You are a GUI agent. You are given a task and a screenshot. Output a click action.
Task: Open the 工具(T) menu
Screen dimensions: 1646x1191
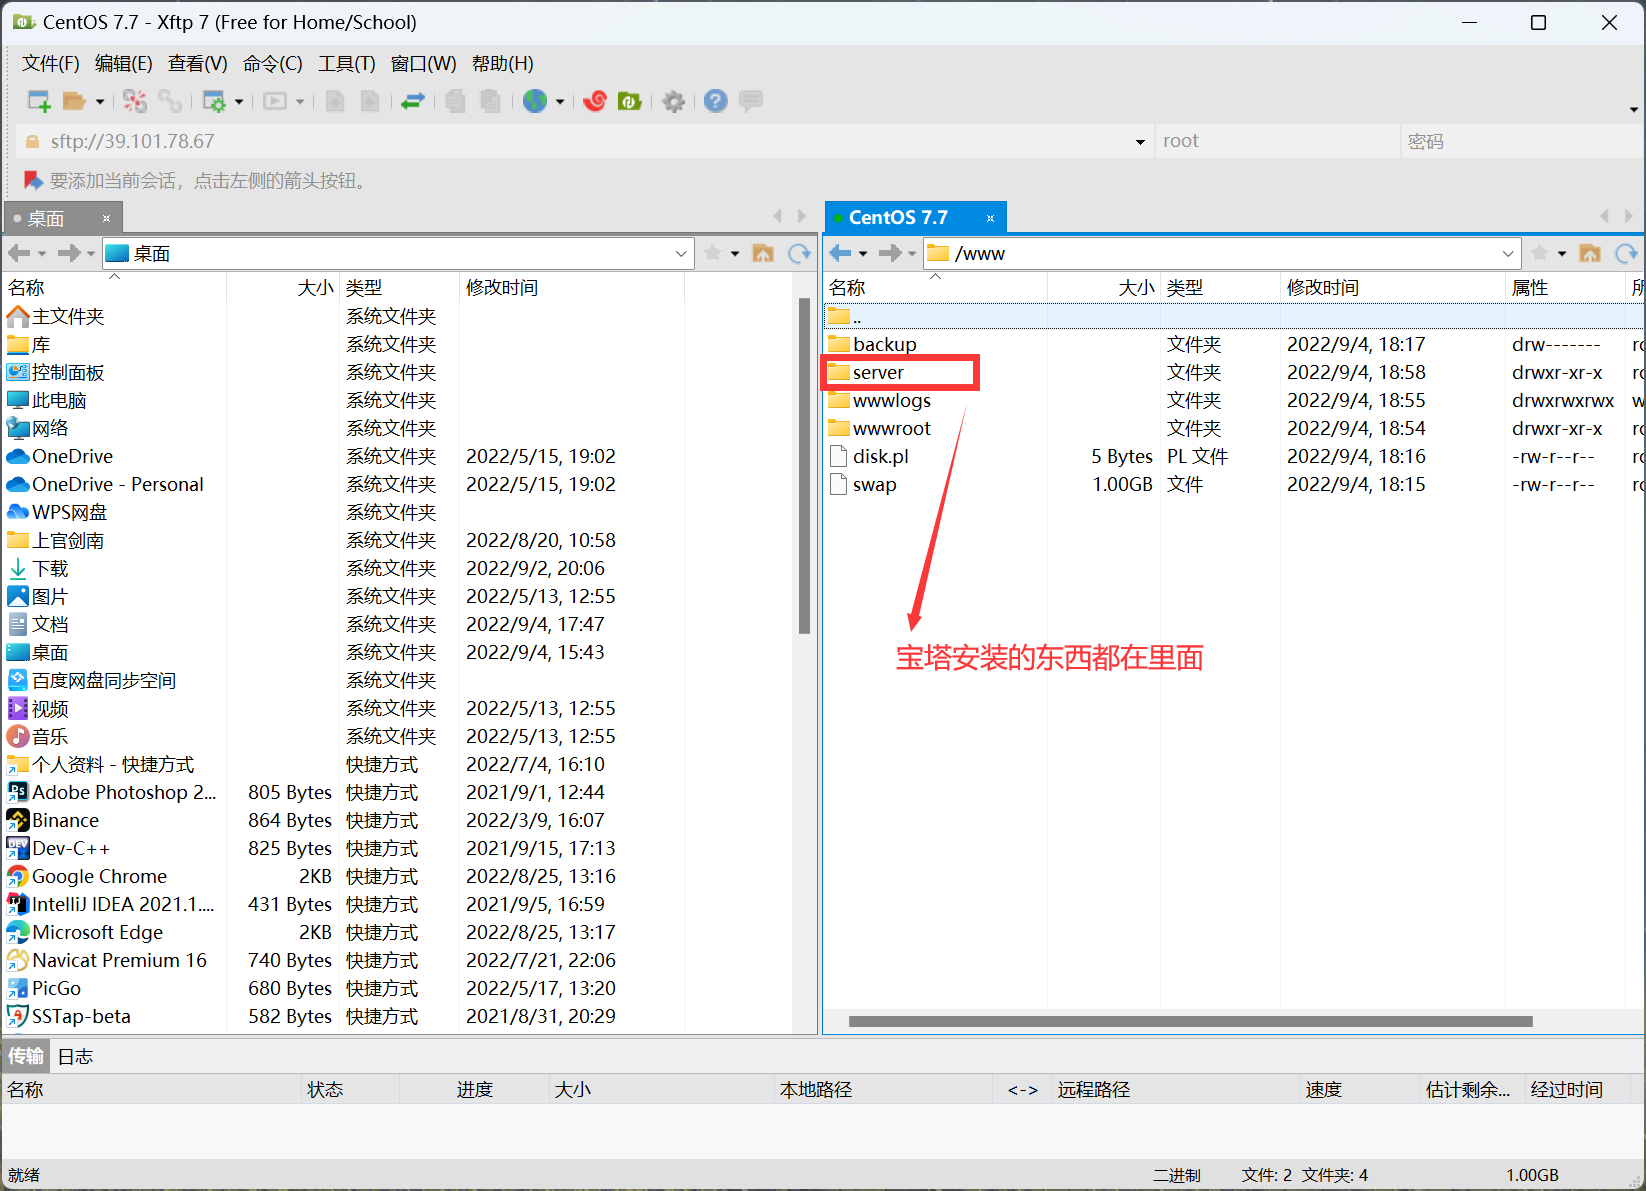347,64
